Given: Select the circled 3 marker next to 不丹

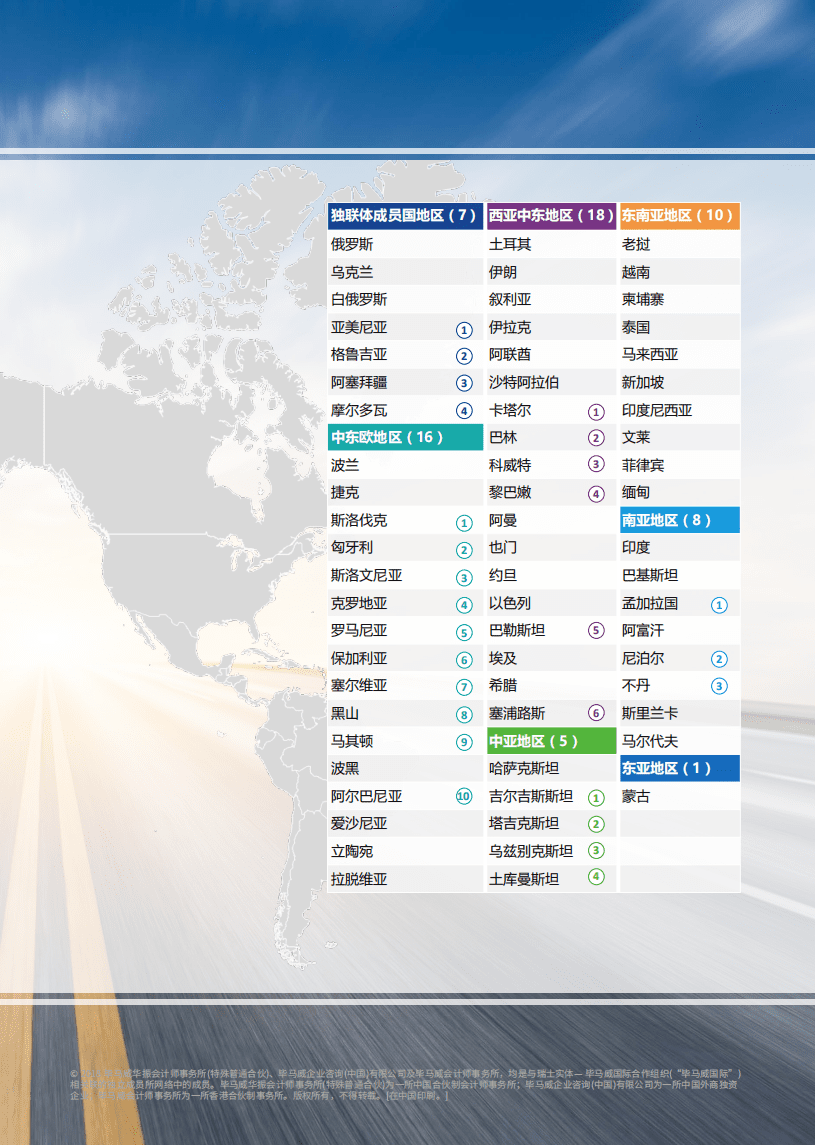Looking at the screenshot, I should (717, 686).
